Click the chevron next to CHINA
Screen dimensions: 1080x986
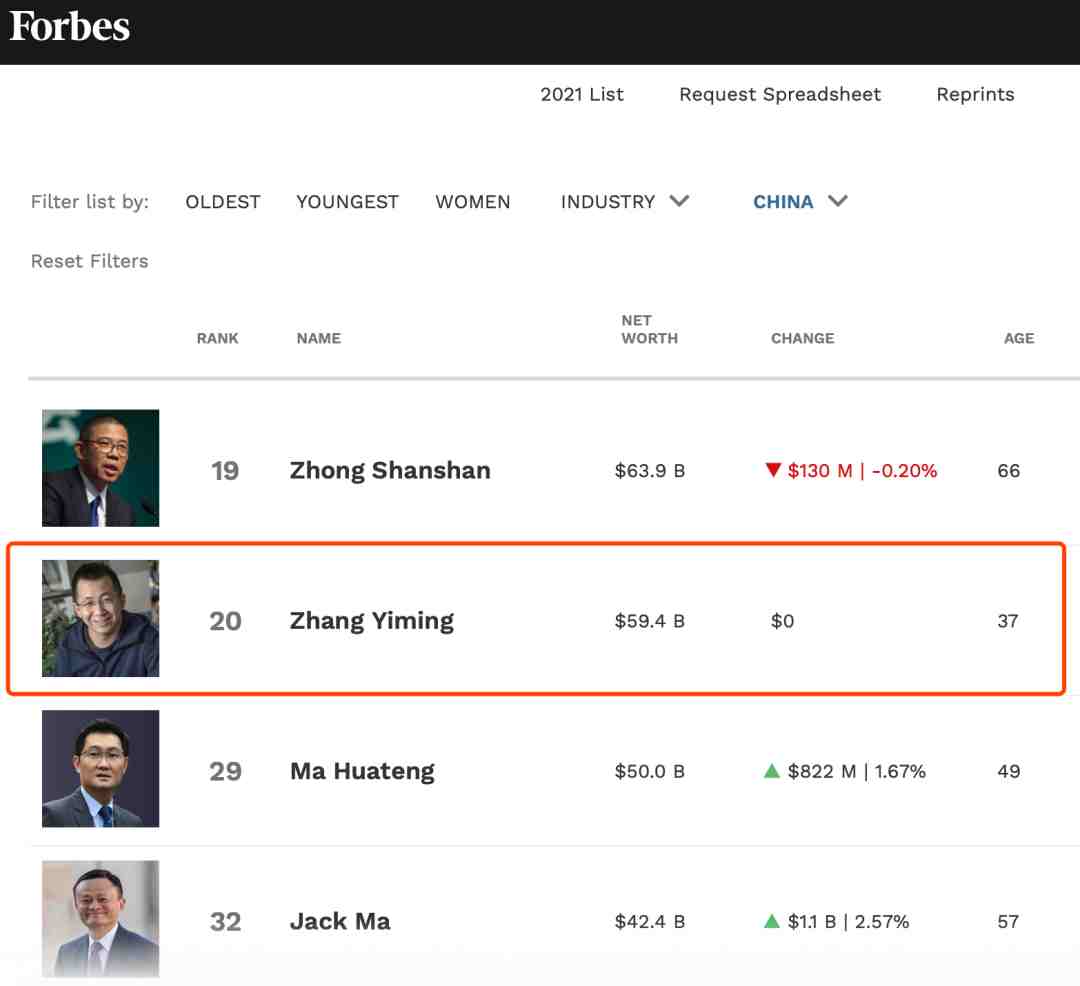pyautogui.click(x=838, y=201)
